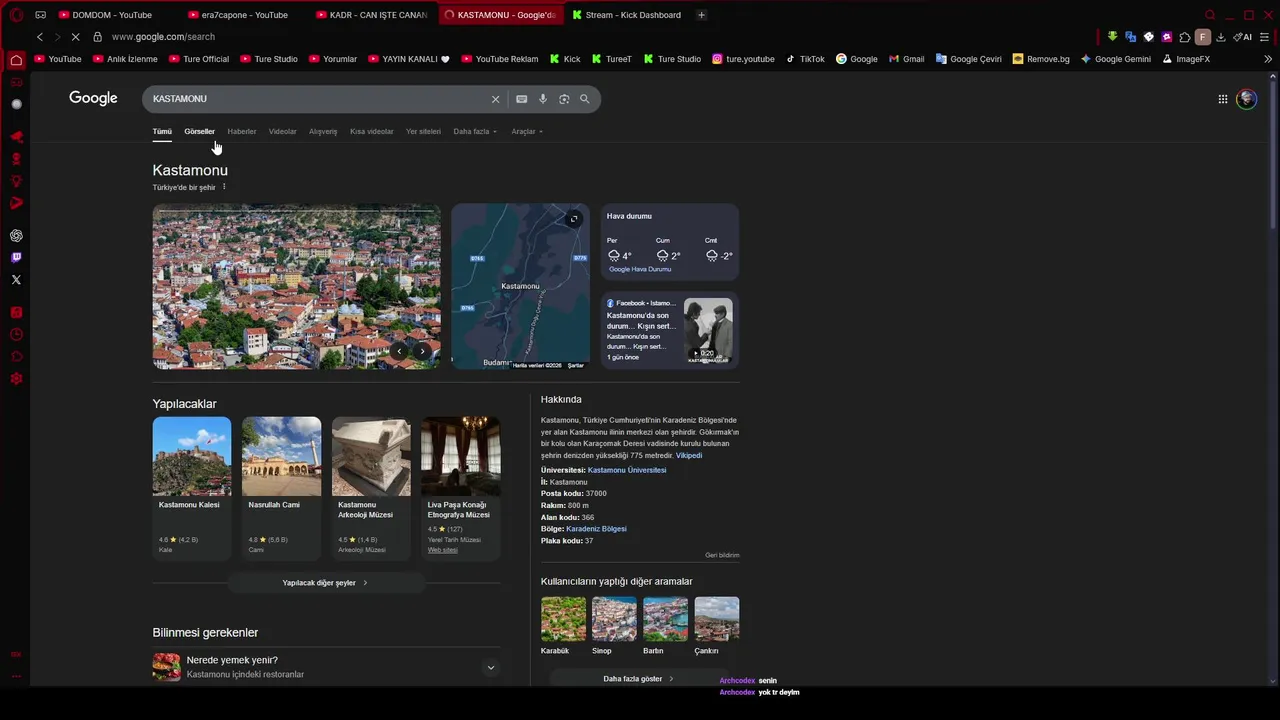Image resolution: width=1280 pixels, height=720 pixels.
Task: Open the AI button in toolbar
Action: coord(1243,37)
